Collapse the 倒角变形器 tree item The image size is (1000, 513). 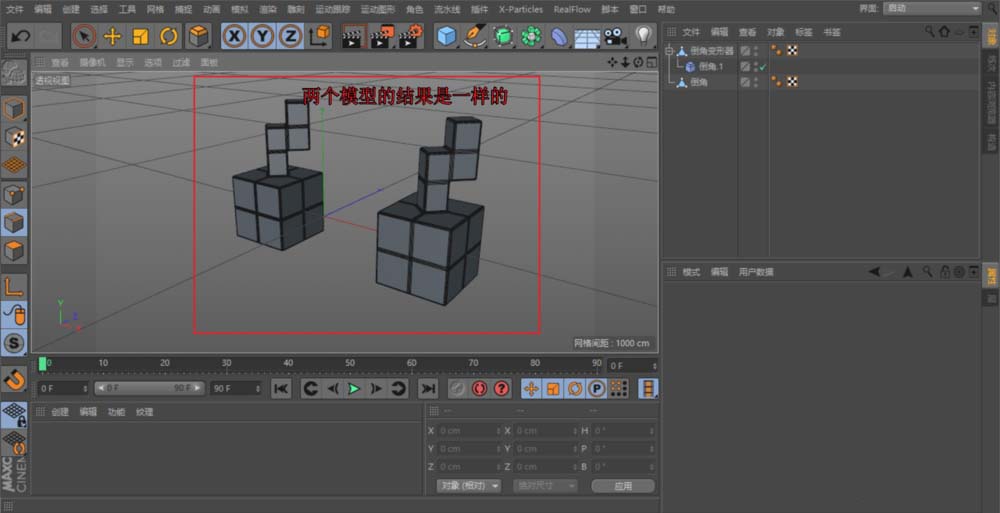click(671, 51)
